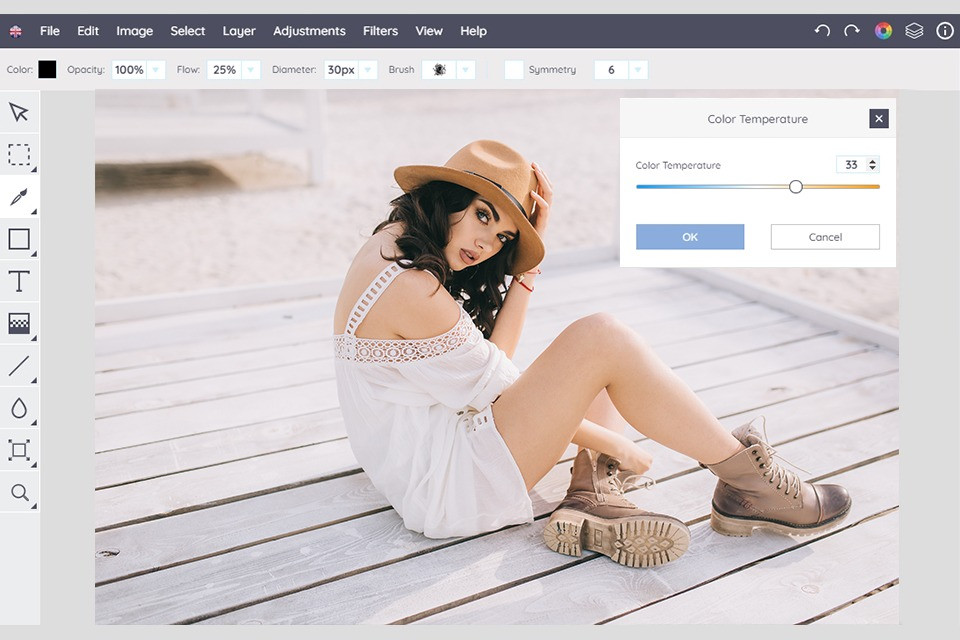Viewport: 960px width, 640px height.
Task: Click the Cancel button
Action: pos(825,237)
